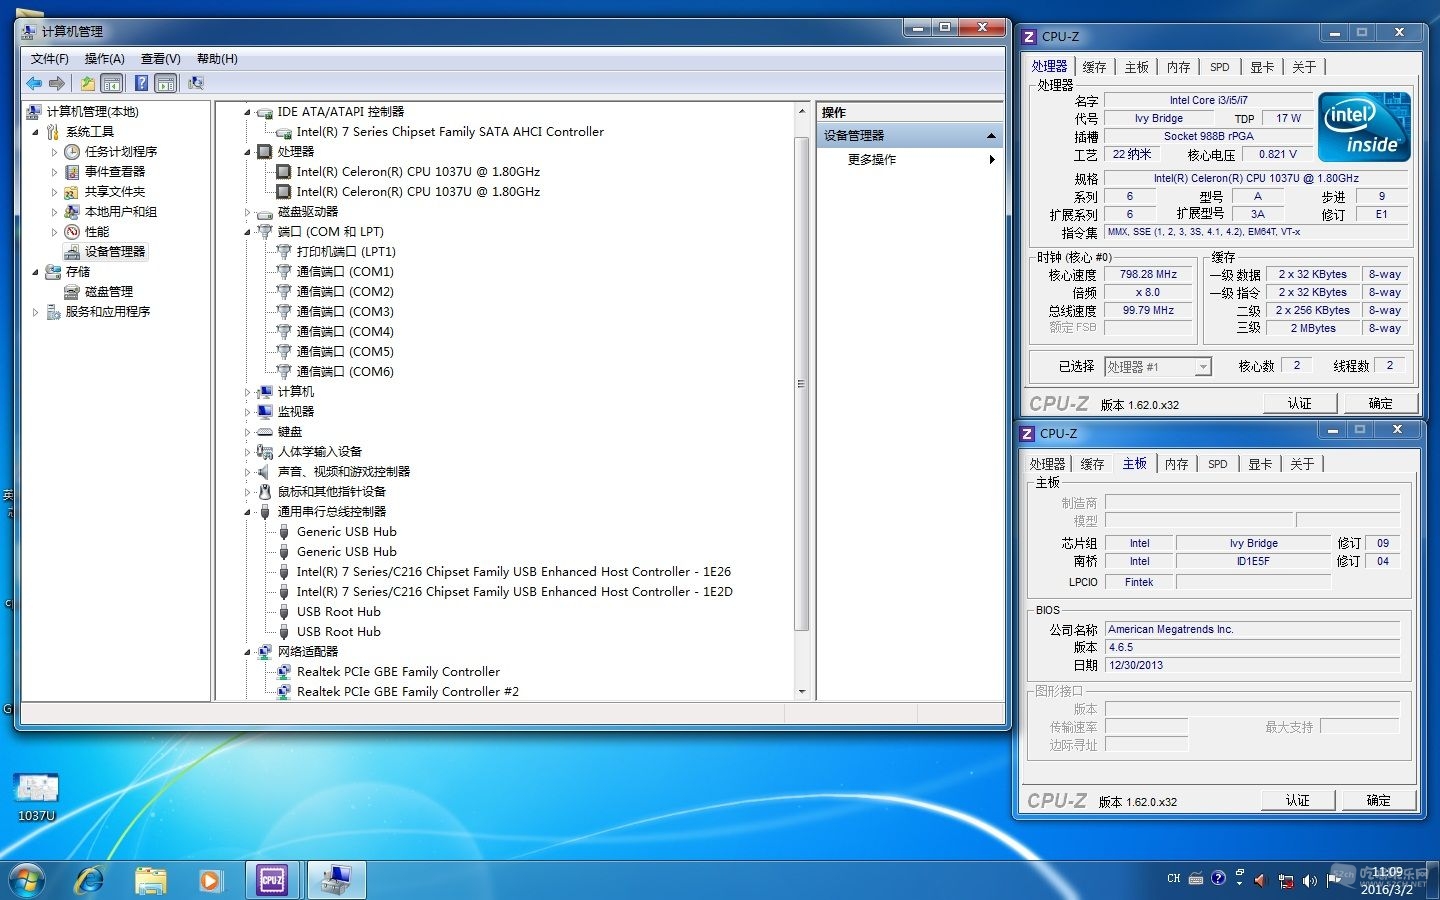Click the Forward arrow in Computer Management toolbar
The height and width of the screenshot is (900, 1440).
click(57, 84)
